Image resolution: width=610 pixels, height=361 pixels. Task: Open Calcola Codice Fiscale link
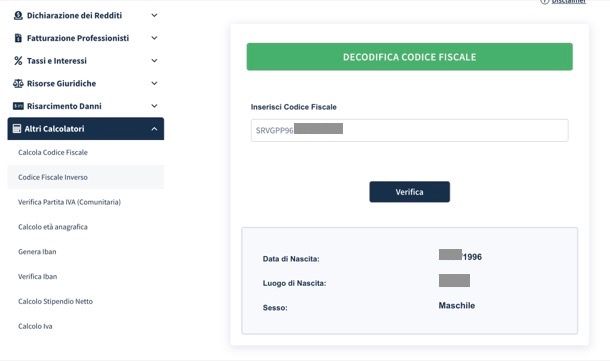53,152
